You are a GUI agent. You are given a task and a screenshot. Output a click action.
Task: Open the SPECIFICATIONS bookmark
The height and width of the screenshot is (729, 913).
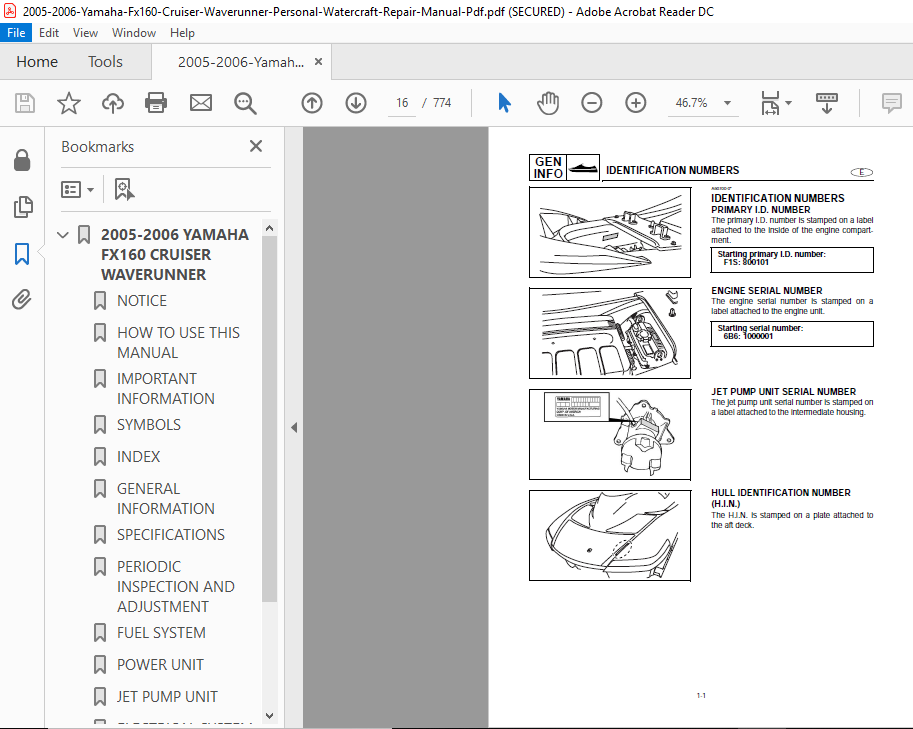[171, 535]
